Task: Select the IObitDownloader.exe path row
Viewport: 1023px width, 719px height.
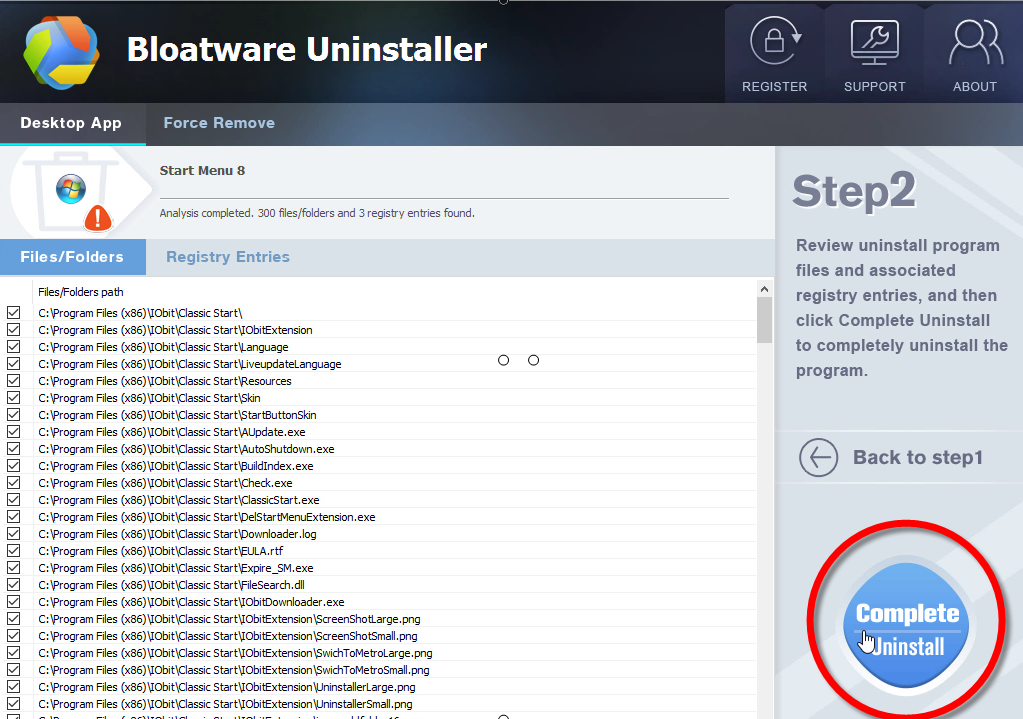Action: point(378,602)
